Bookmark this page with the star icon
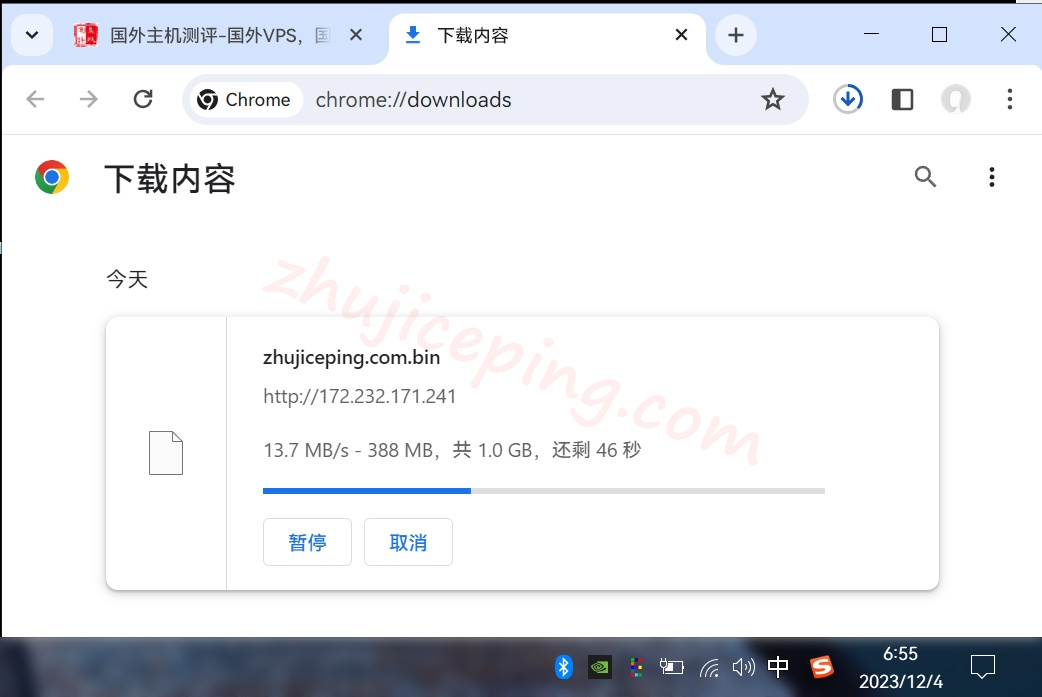The height and width of the screenshot is (697, 1042). click(x=772, y=99)
